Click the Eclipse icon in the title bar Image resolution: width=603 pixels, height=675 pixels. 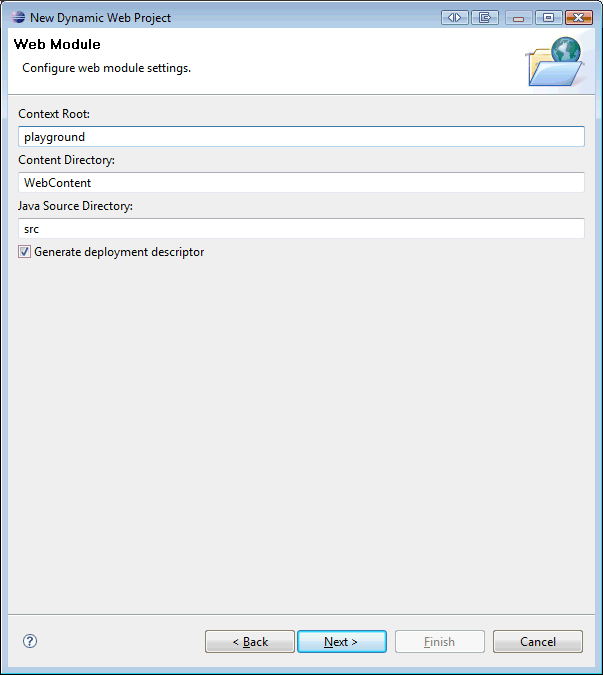(x=19, y=17)
